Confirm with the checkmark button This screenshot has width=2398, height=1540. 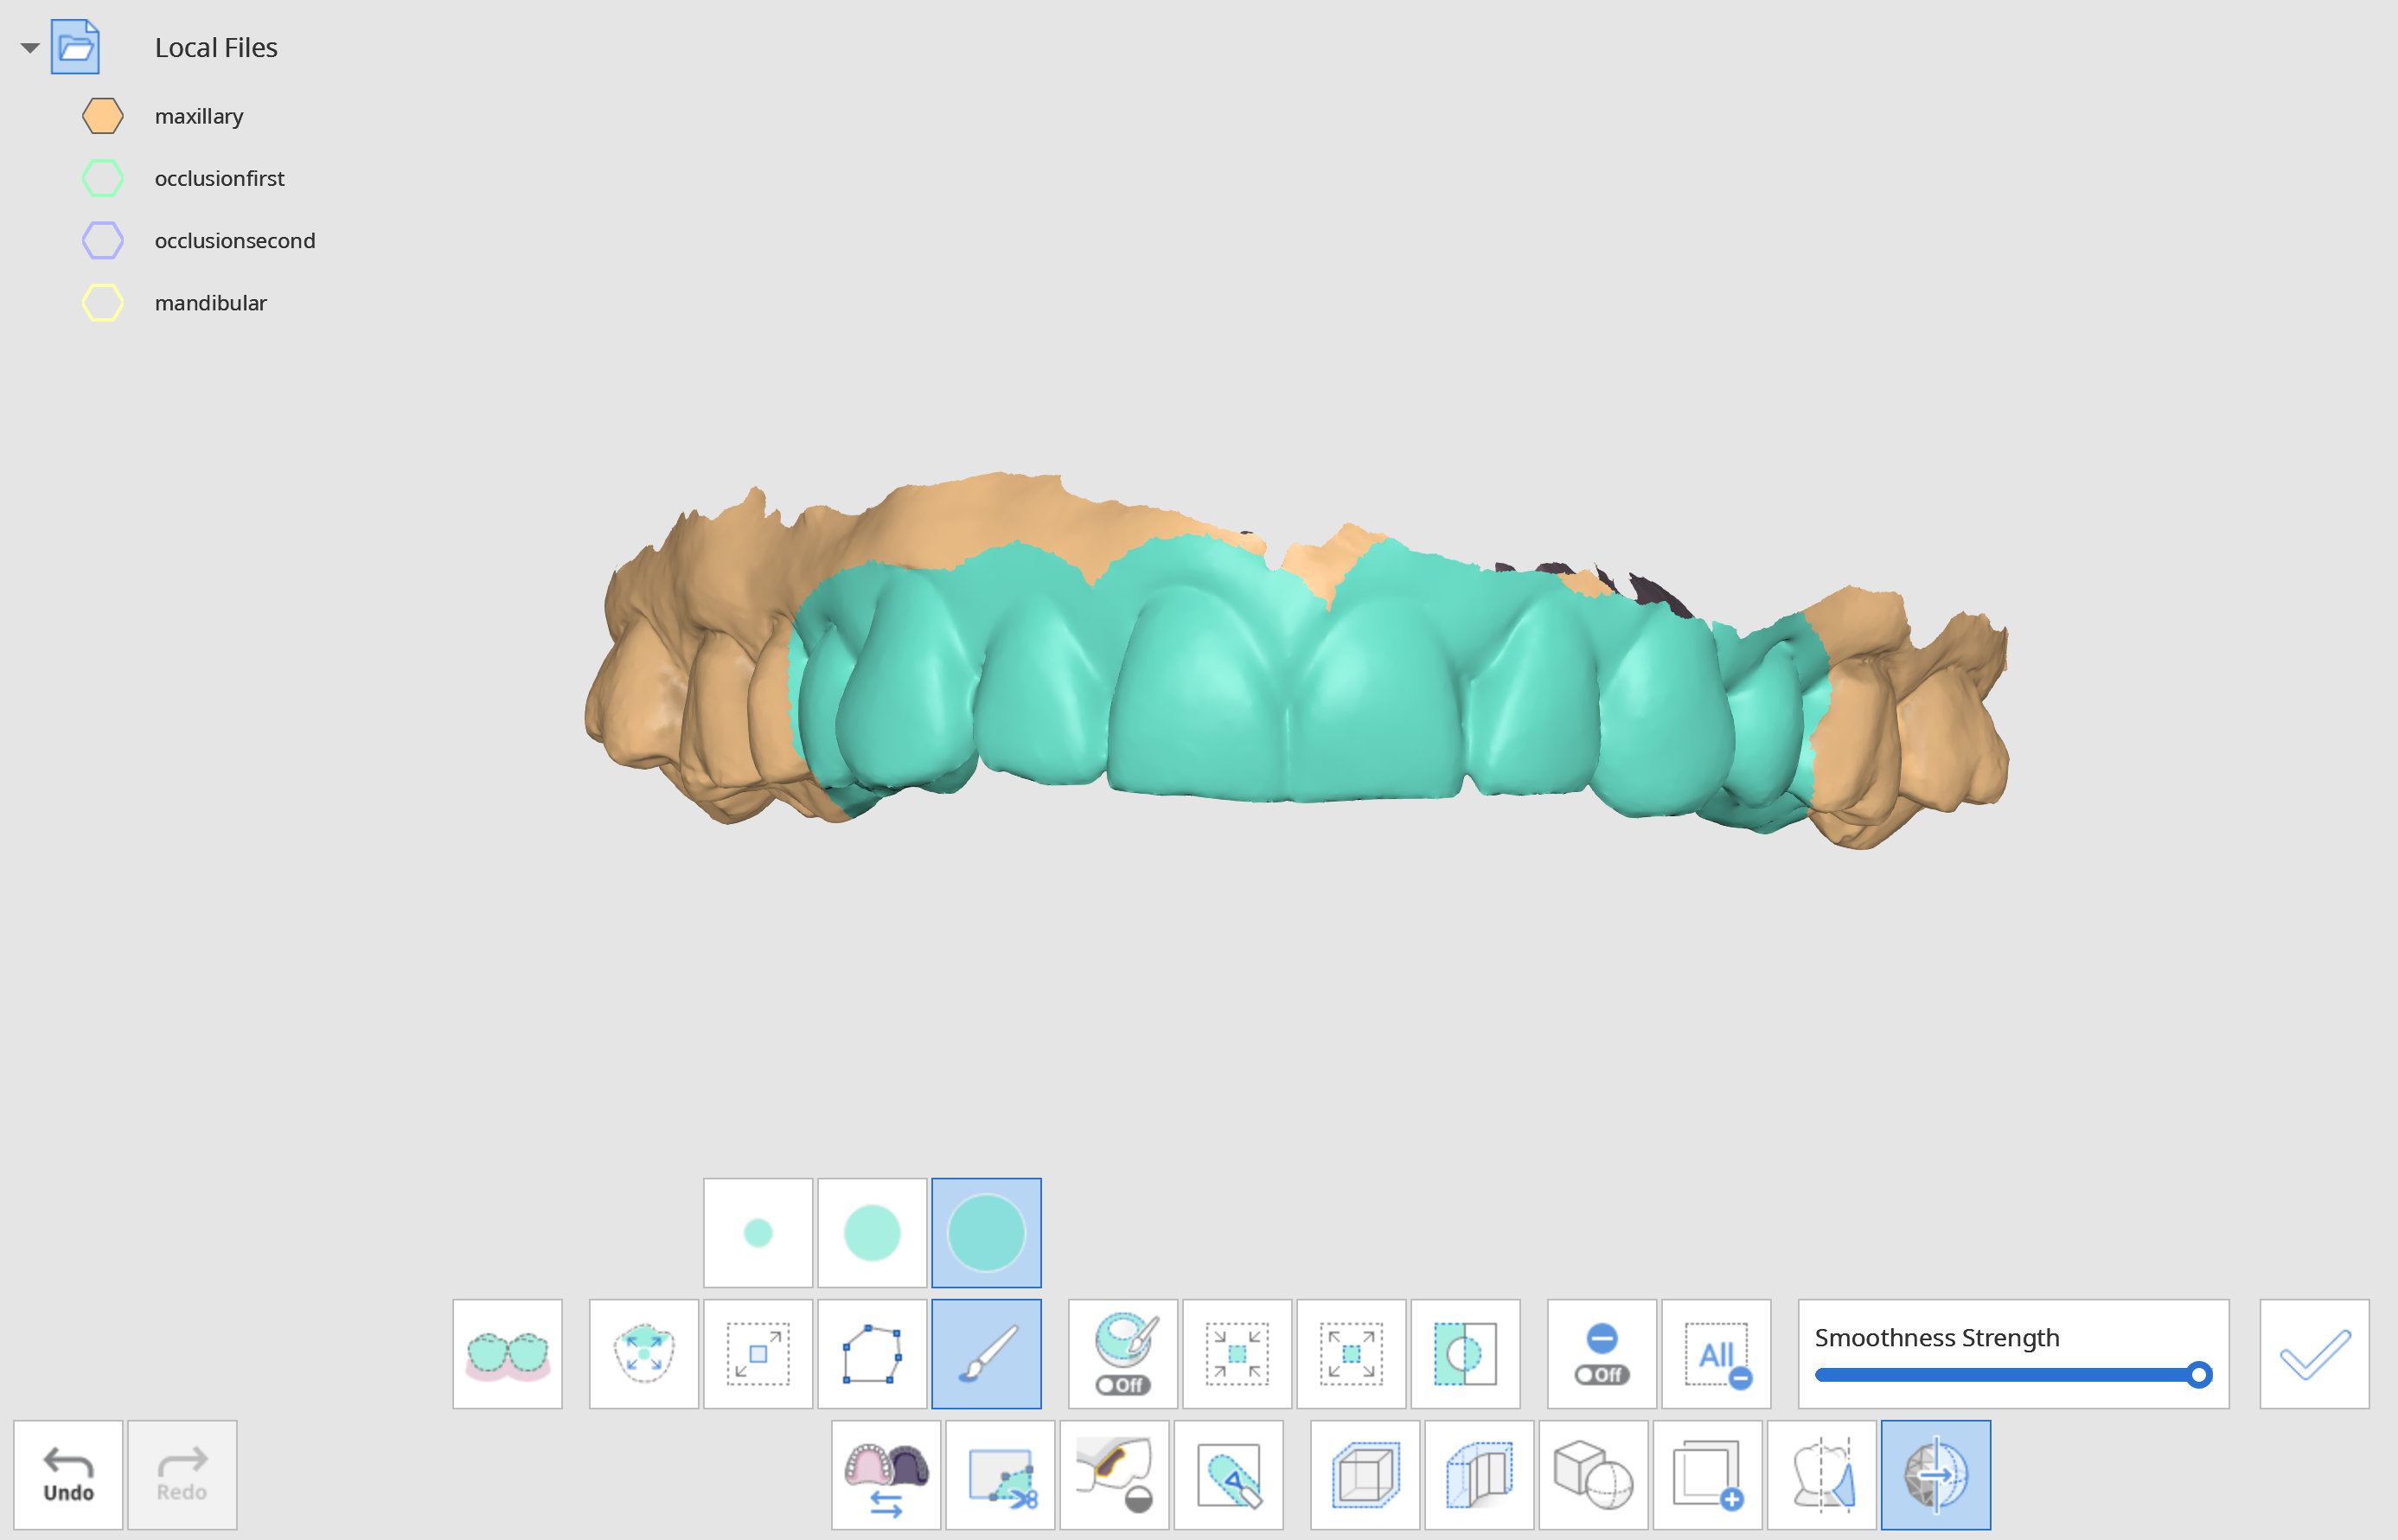pyautogui.click(x=2314, y=1354)
